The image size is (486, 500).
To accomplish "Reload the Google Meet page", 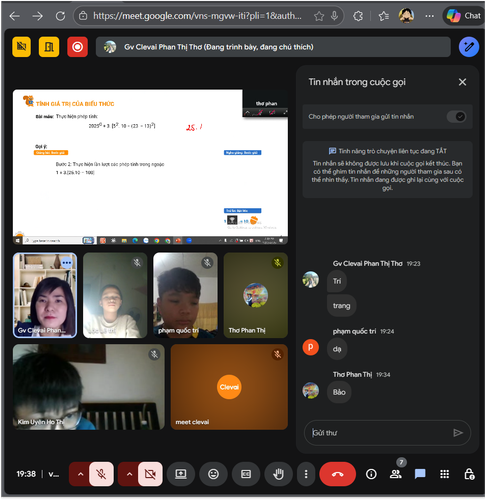I will point(60,16).
